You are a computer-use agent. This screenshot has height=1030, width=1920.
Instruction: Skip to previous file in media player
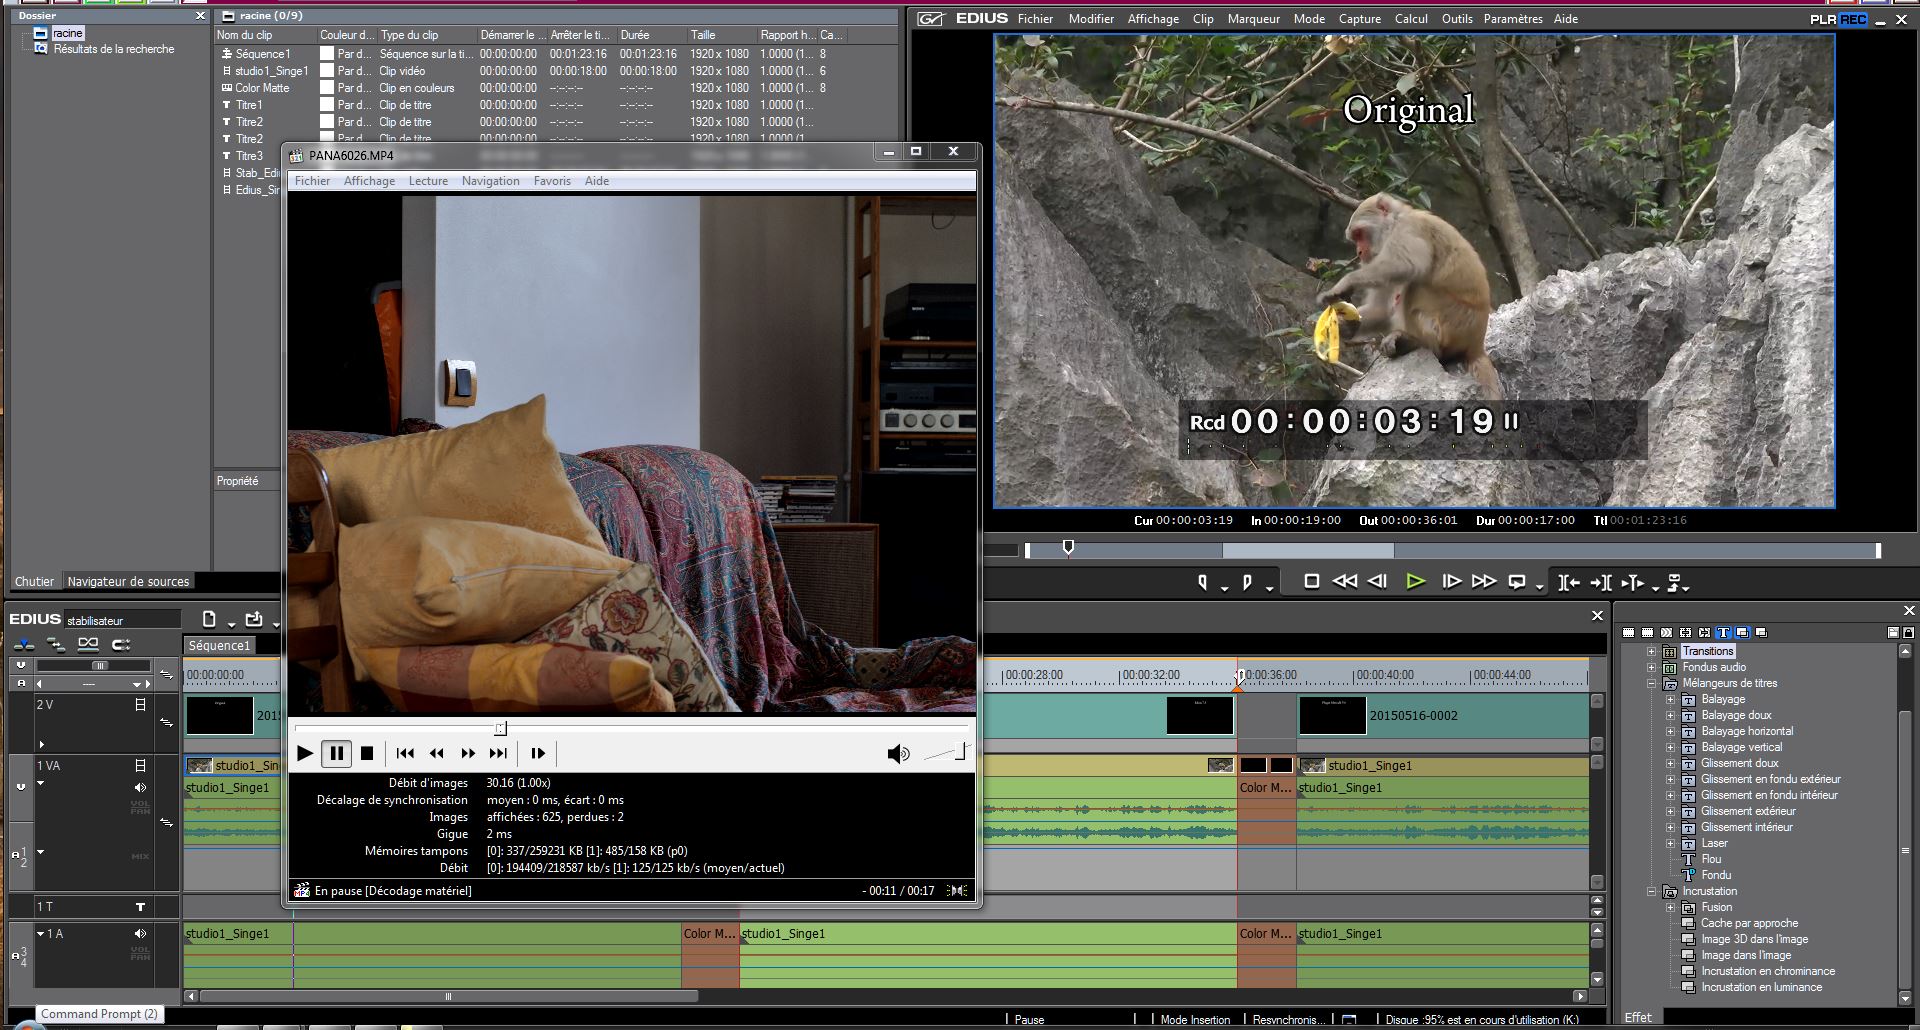[x=405, y=753]
